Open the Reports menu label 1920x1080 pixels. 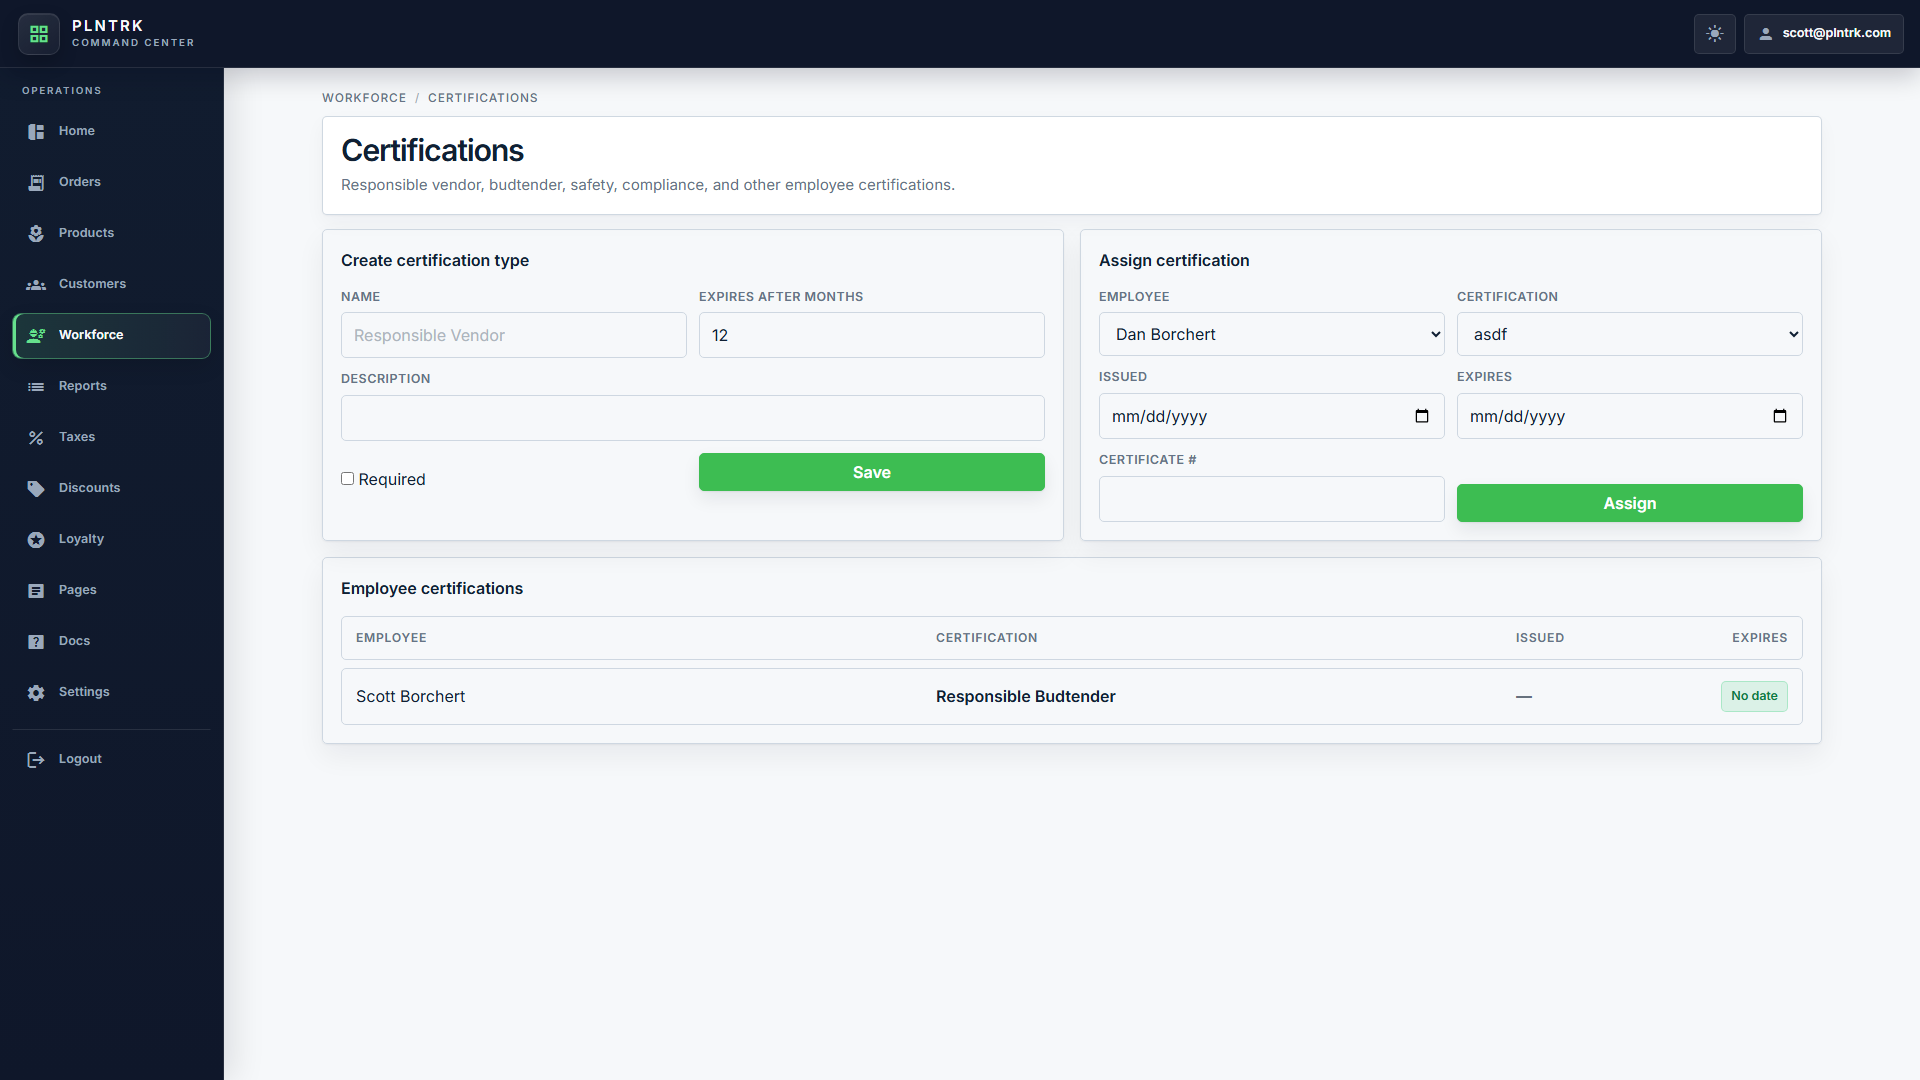point(83,386)
